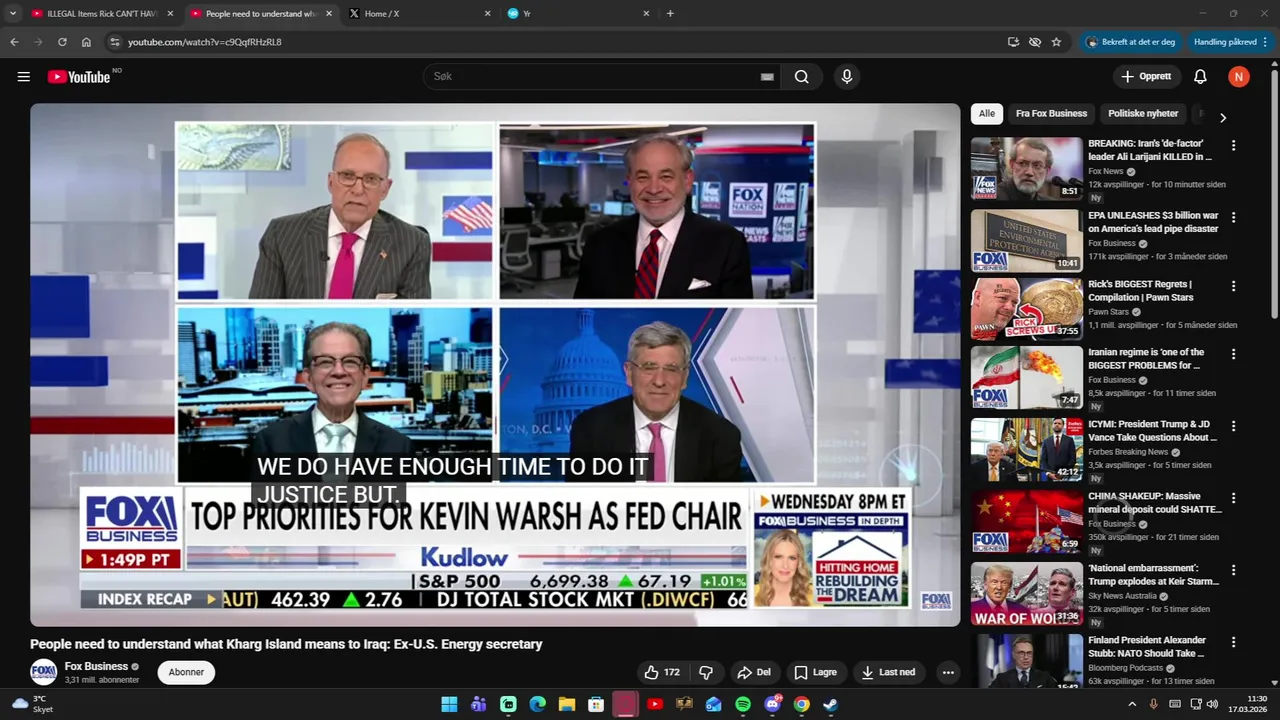Go back in browser history

click(14, 42)
